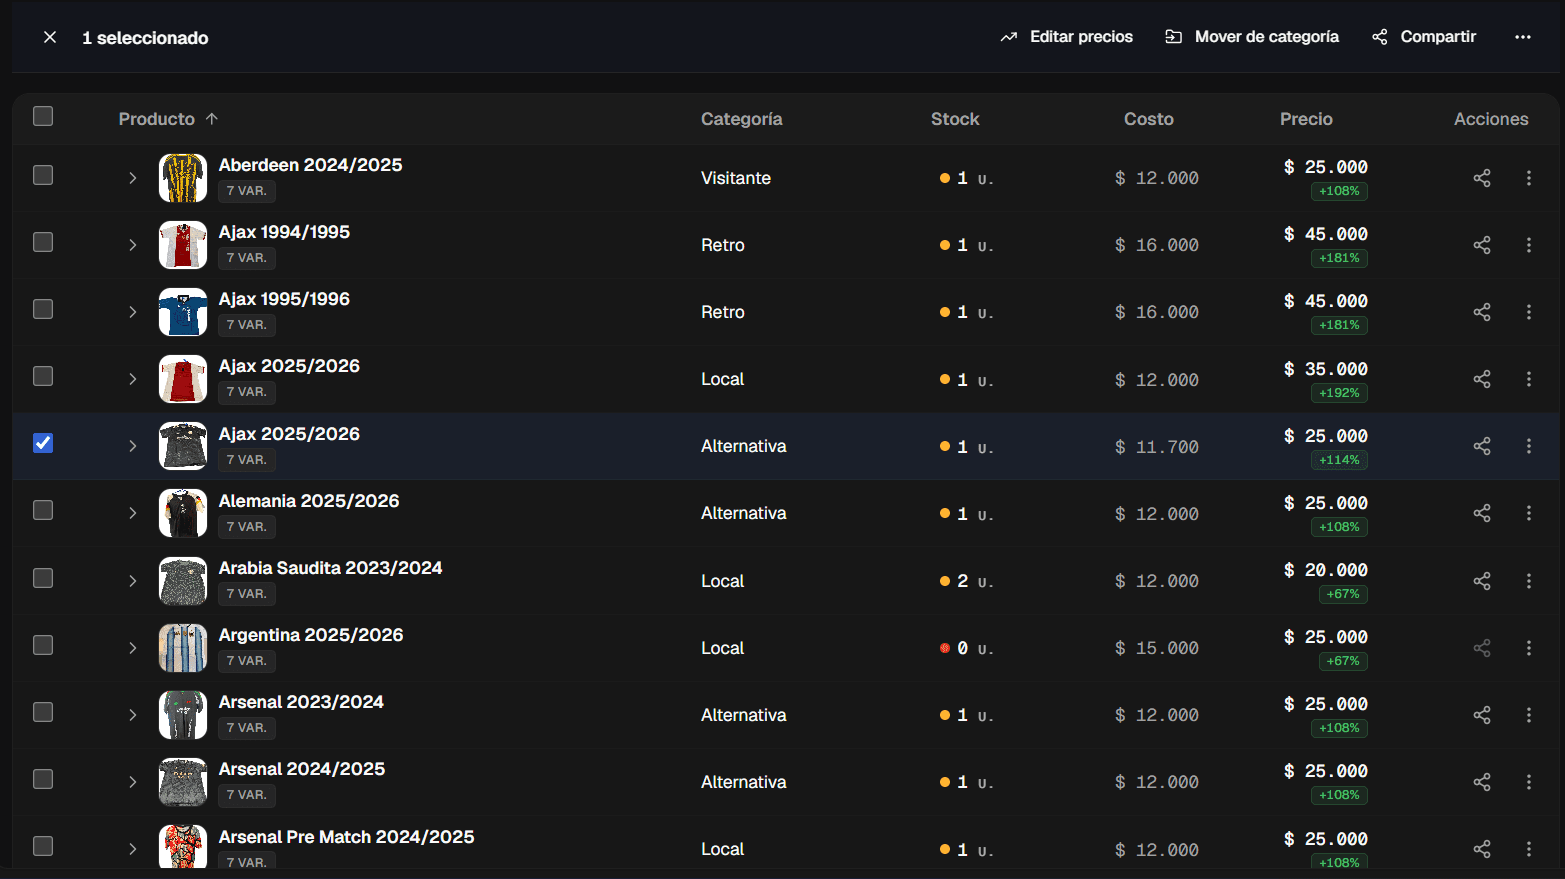Open the three-dot menu for Ajax 1995/1996
1565x879 pixels.
tap(1529, 312)
